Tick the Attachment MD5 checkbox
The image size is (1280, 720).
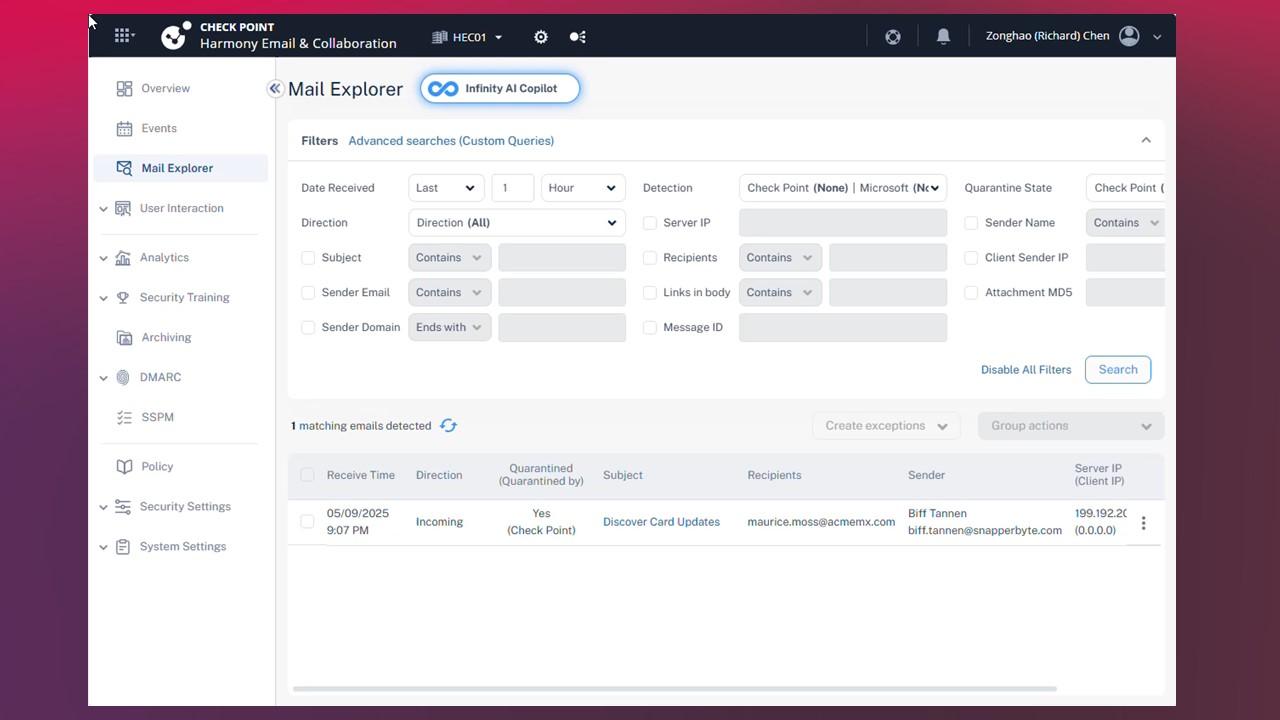point(971,293)
